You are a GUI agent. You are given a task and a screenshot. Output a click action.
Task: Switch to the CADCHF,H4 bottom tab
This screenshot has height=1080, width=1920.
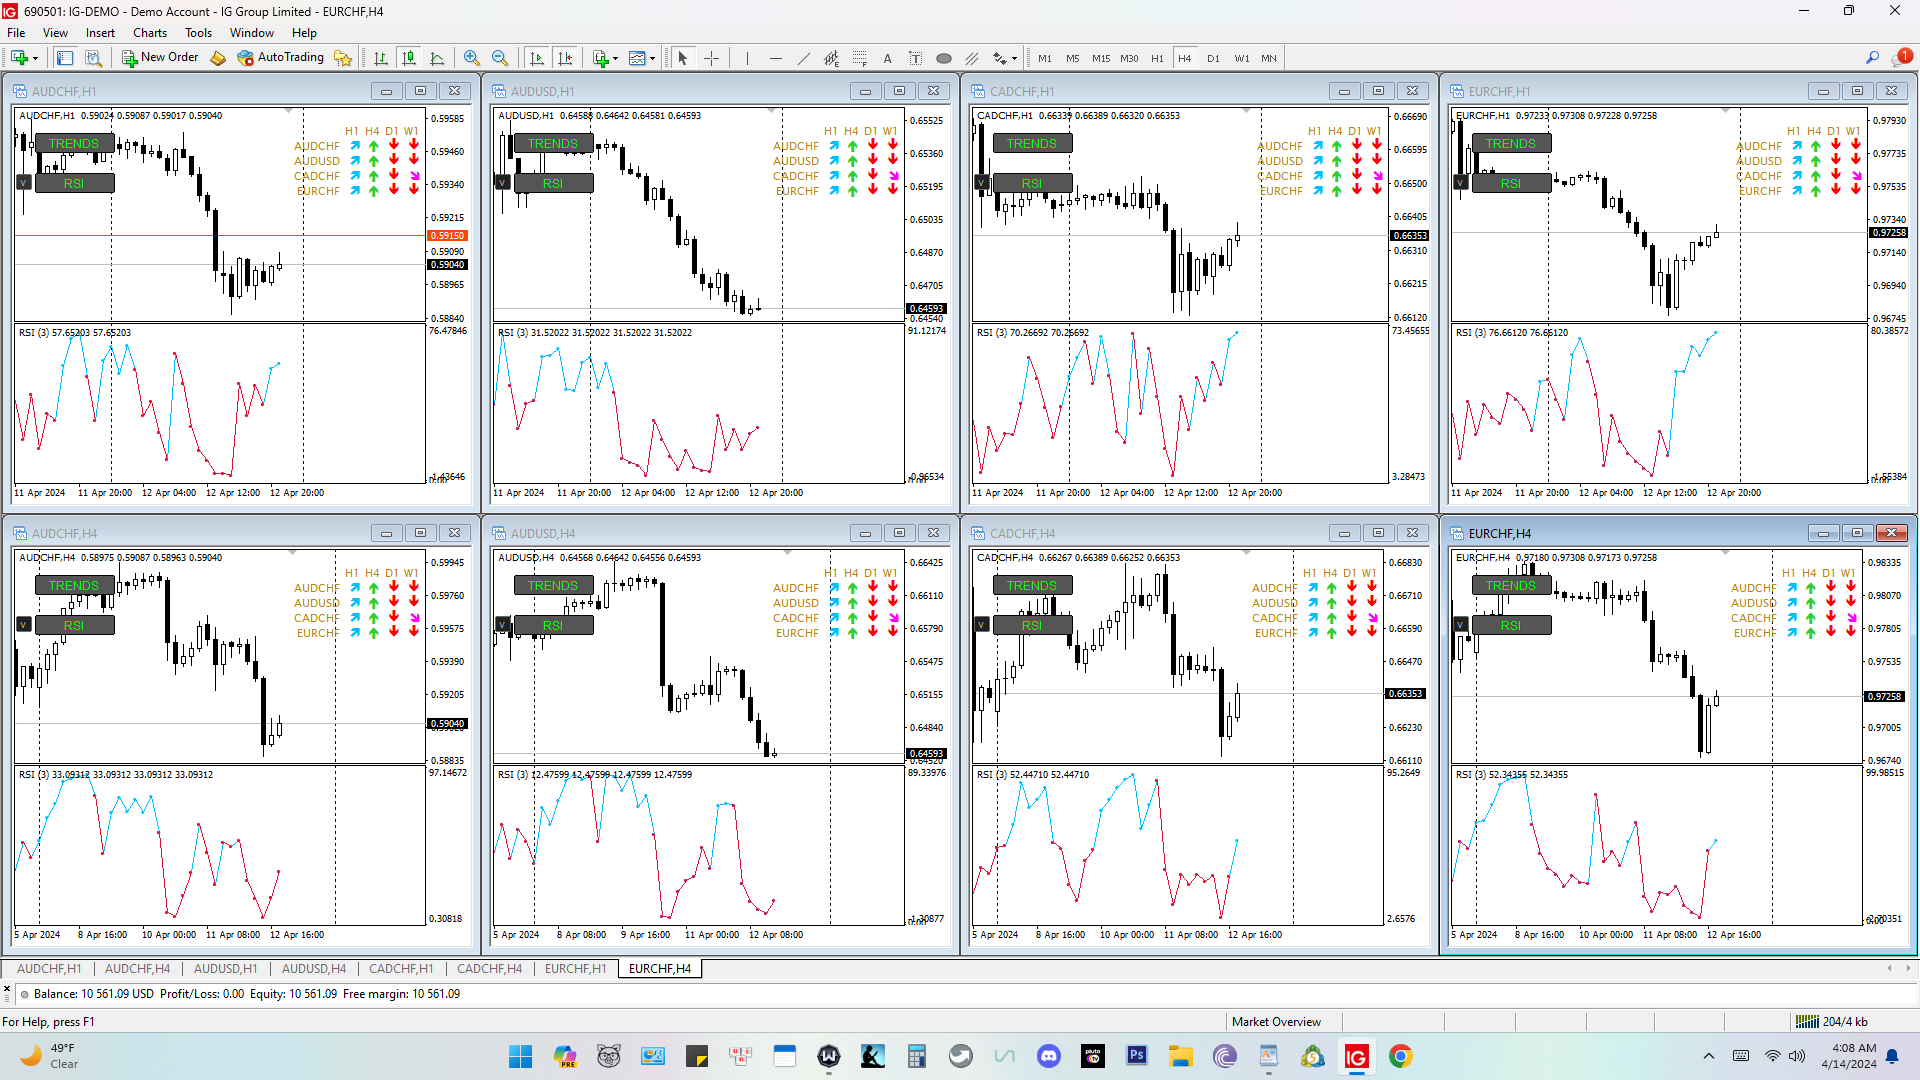pos(489,968)
